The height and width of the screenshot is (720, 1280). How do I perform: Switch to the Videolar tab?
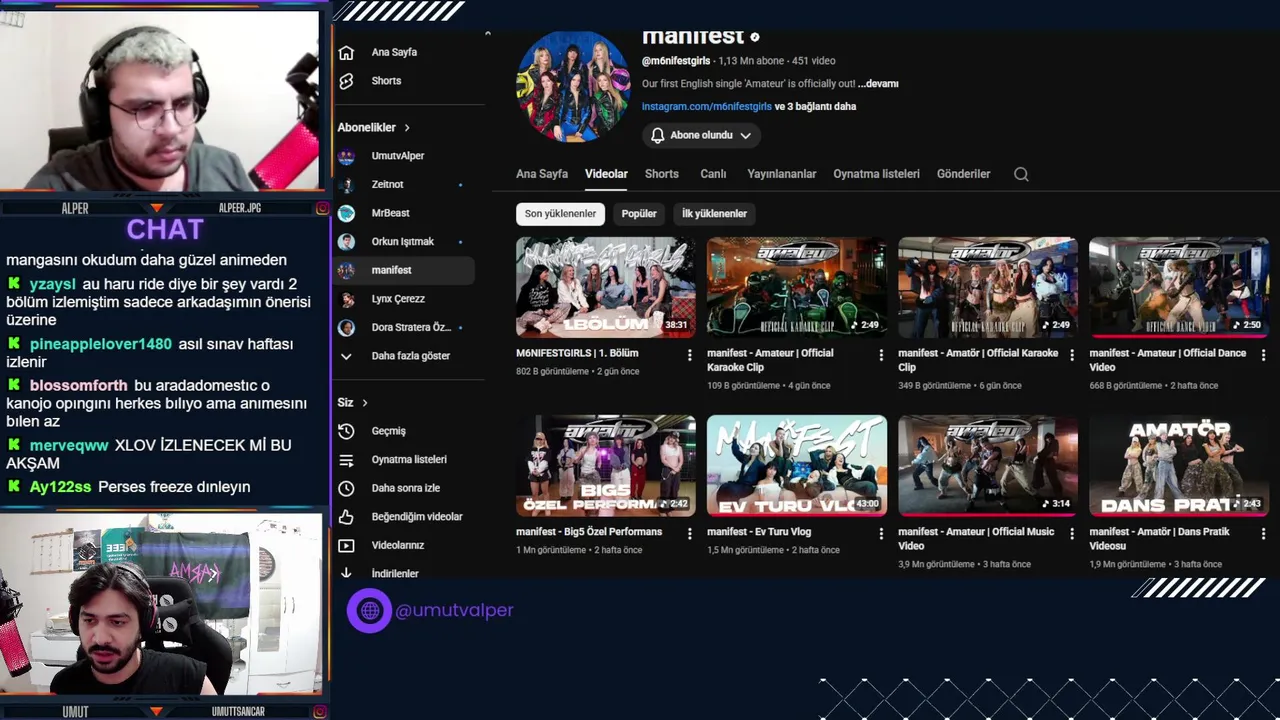[606, 174]
